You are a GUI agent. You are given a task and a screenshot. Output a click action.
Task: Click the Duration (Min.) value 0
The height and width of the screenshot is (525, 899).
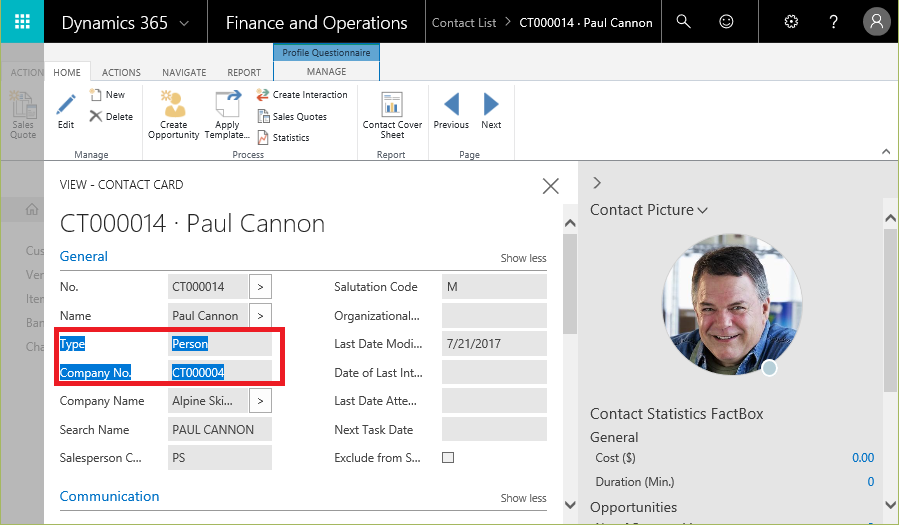(x=870, y=481)
